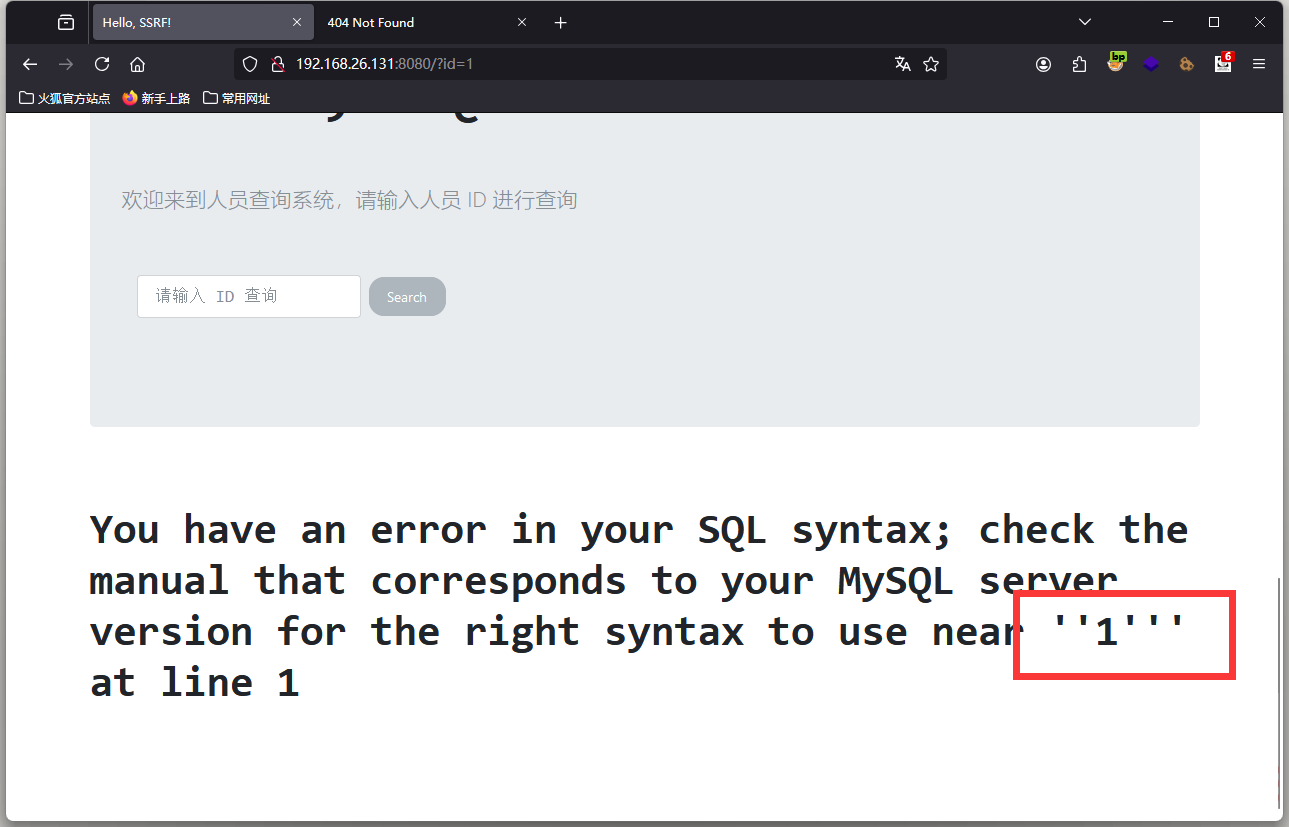Screen dimensions: 1289x827
Task: Click the 欢迎来到人员查询系统 description text
Action: [349, 200]
